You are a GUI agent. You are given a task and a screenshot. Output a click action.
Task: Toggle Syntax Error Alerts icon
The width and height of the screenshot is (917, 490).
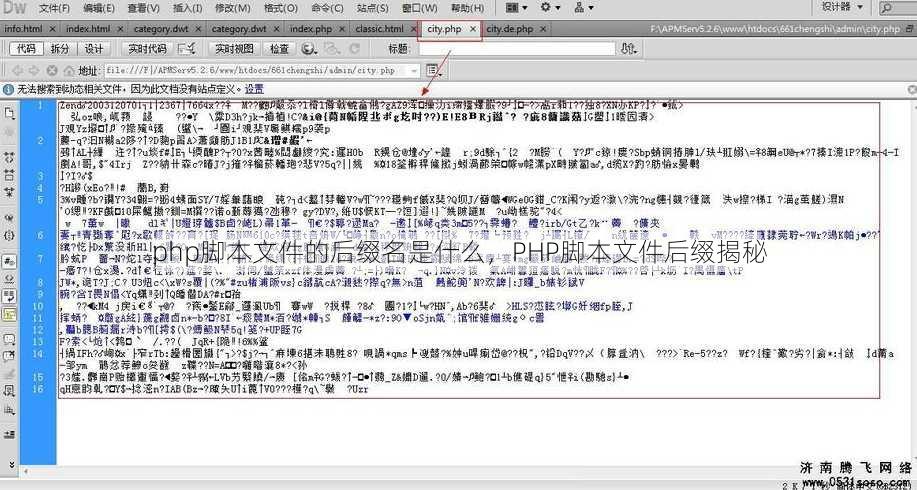9,314
